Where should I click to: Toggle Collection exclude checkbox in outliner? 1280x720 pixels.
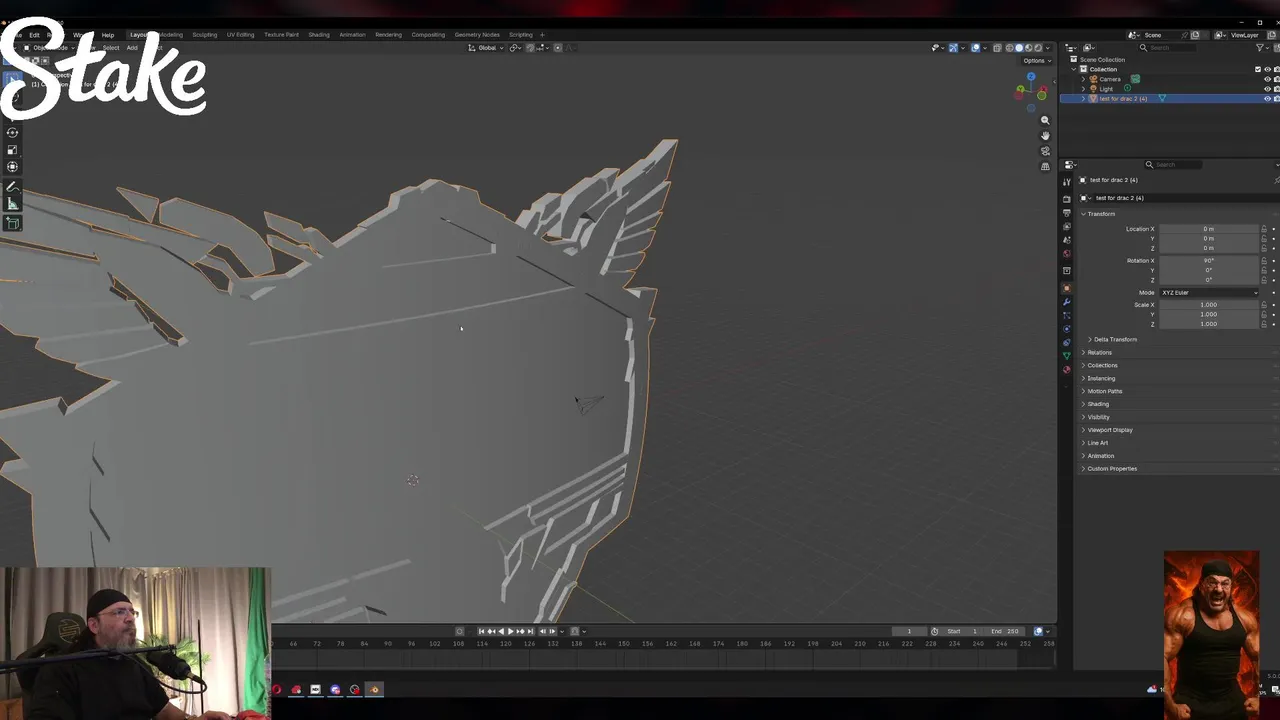(1258, 69)
